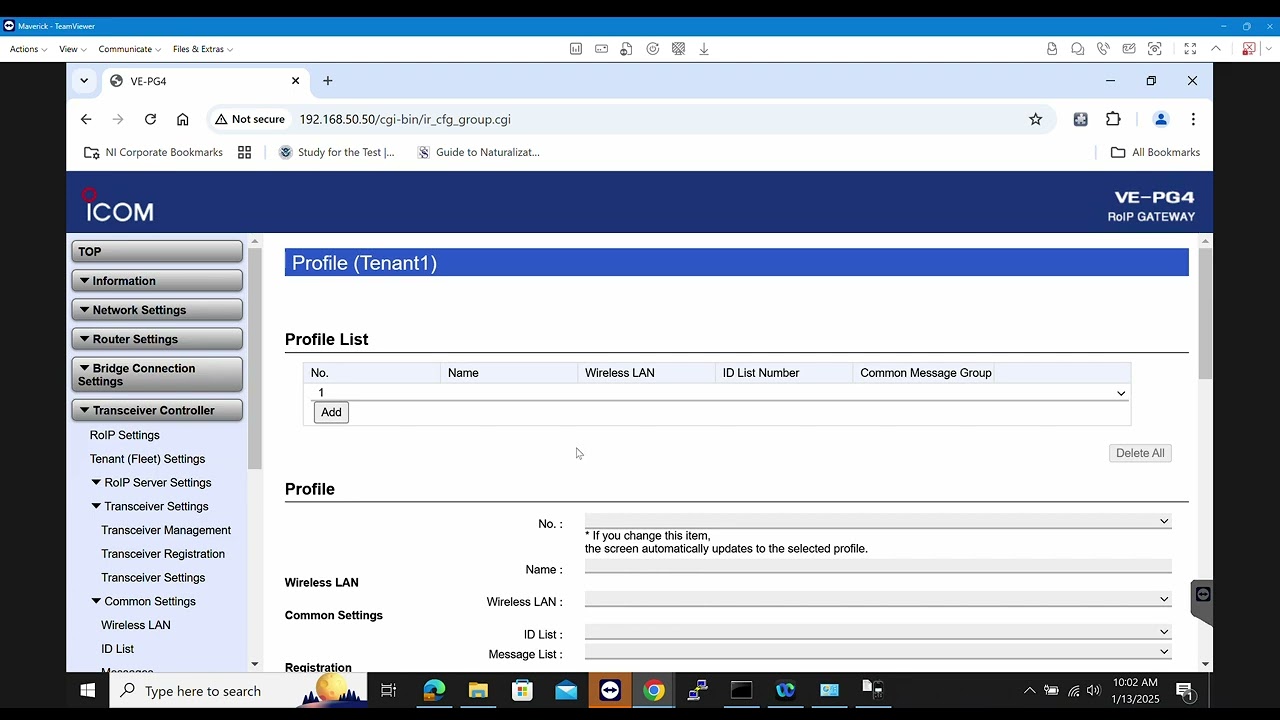Open TeamViewer connection statistics icon
This screenshot has height=720, width=1280.
(576, 48)
